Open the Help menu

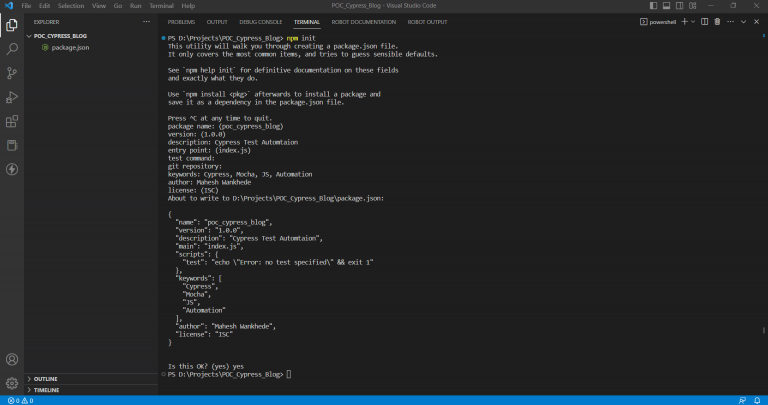point(188,6)
